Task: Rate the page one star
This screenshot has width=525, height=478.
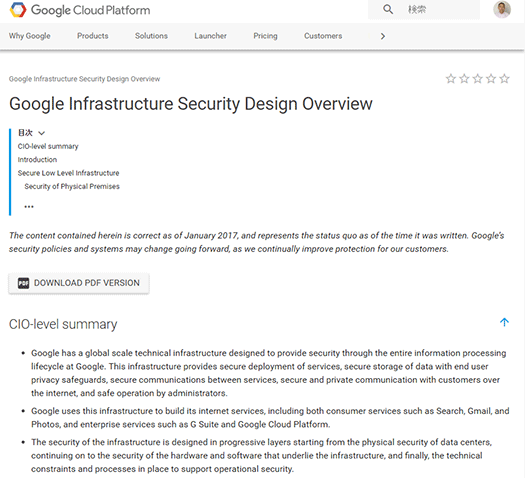Action: tap(451, 79)
